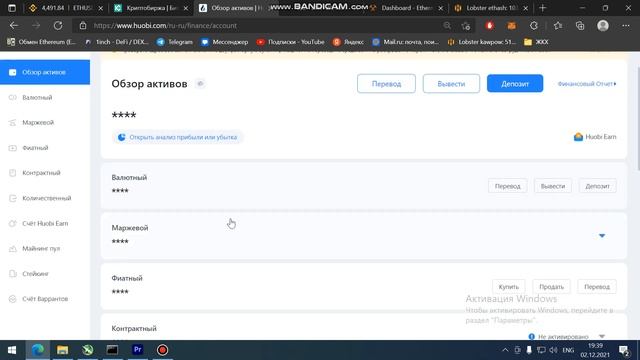Open a new browser tab with plus
Viewport: 640px width, 360px height.
click(x=542, y=8)
